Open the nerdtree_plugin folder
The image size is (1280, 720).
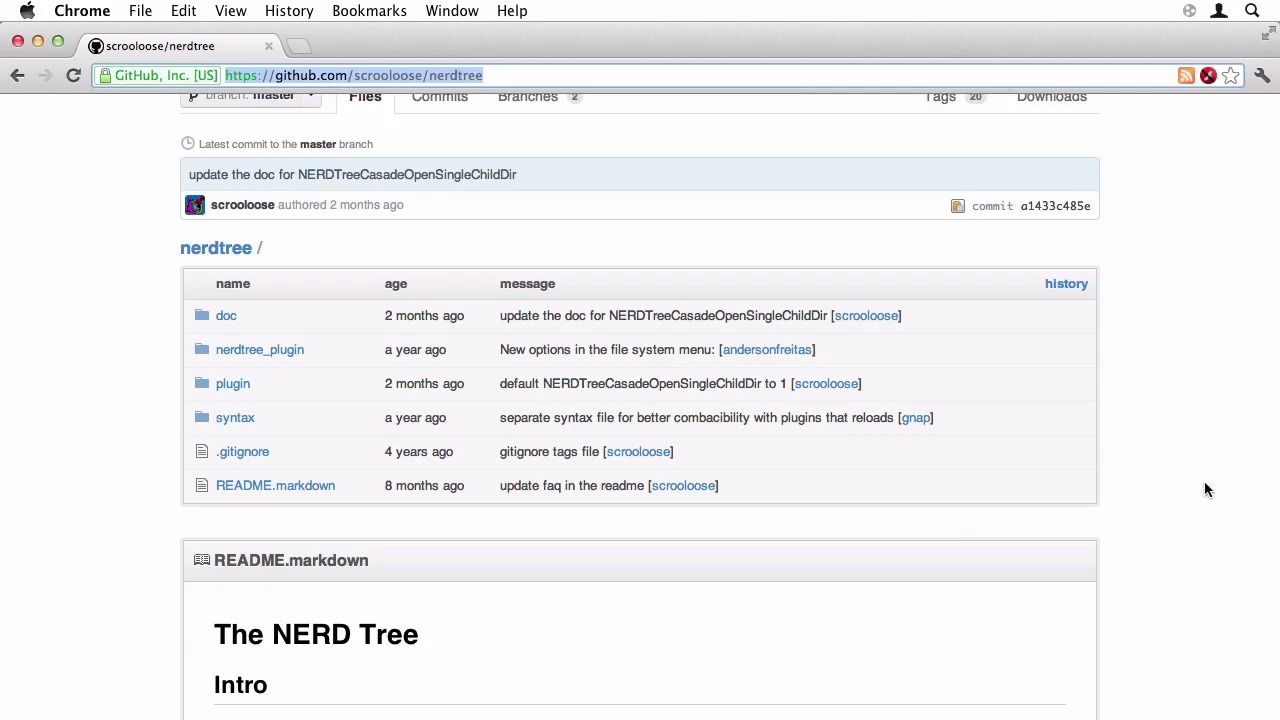(260, 350)
